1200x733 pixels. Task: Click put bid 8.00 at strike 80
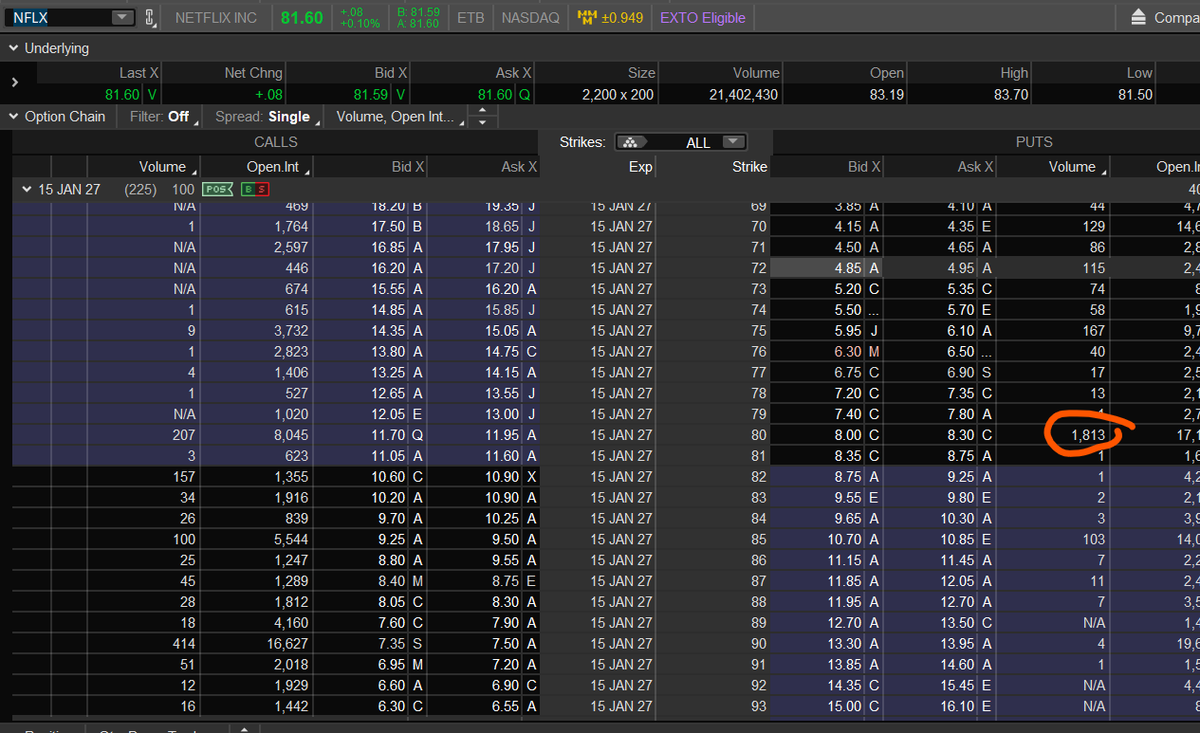pos(848,435)
